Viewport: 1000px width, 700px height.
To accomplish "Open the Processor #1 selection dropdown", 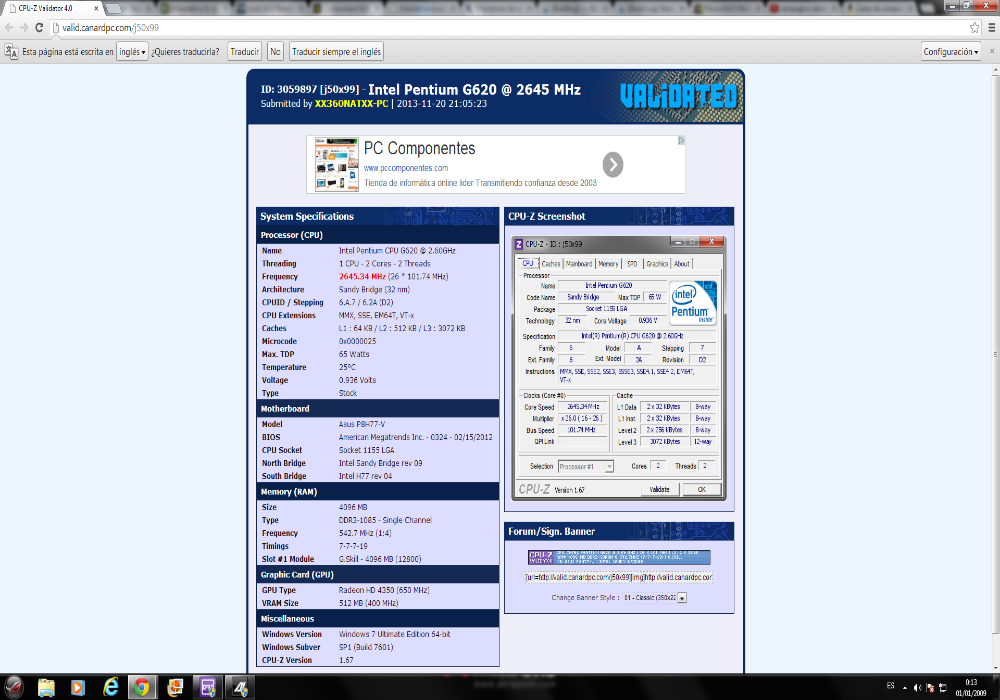I will click(585, 467).
